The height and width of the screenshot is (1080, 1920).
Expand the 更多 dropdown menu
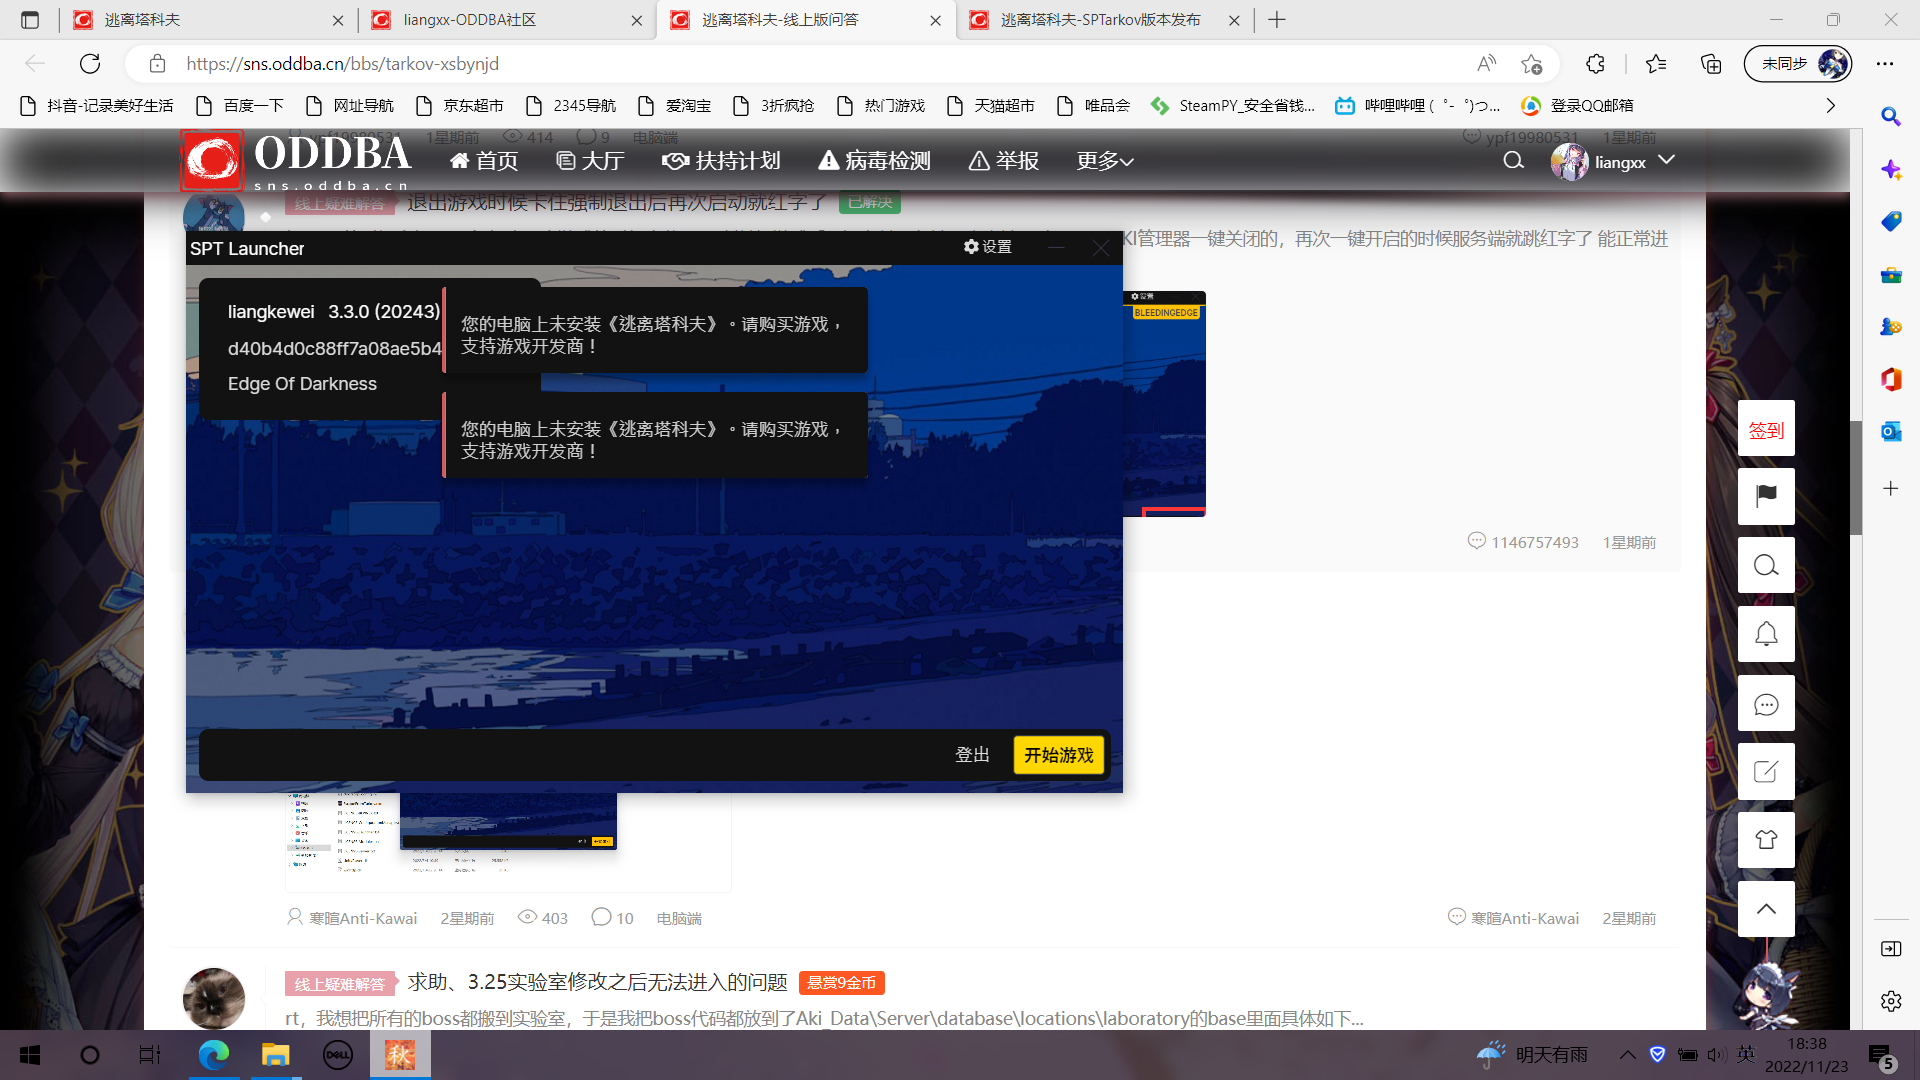[1105, 161]
